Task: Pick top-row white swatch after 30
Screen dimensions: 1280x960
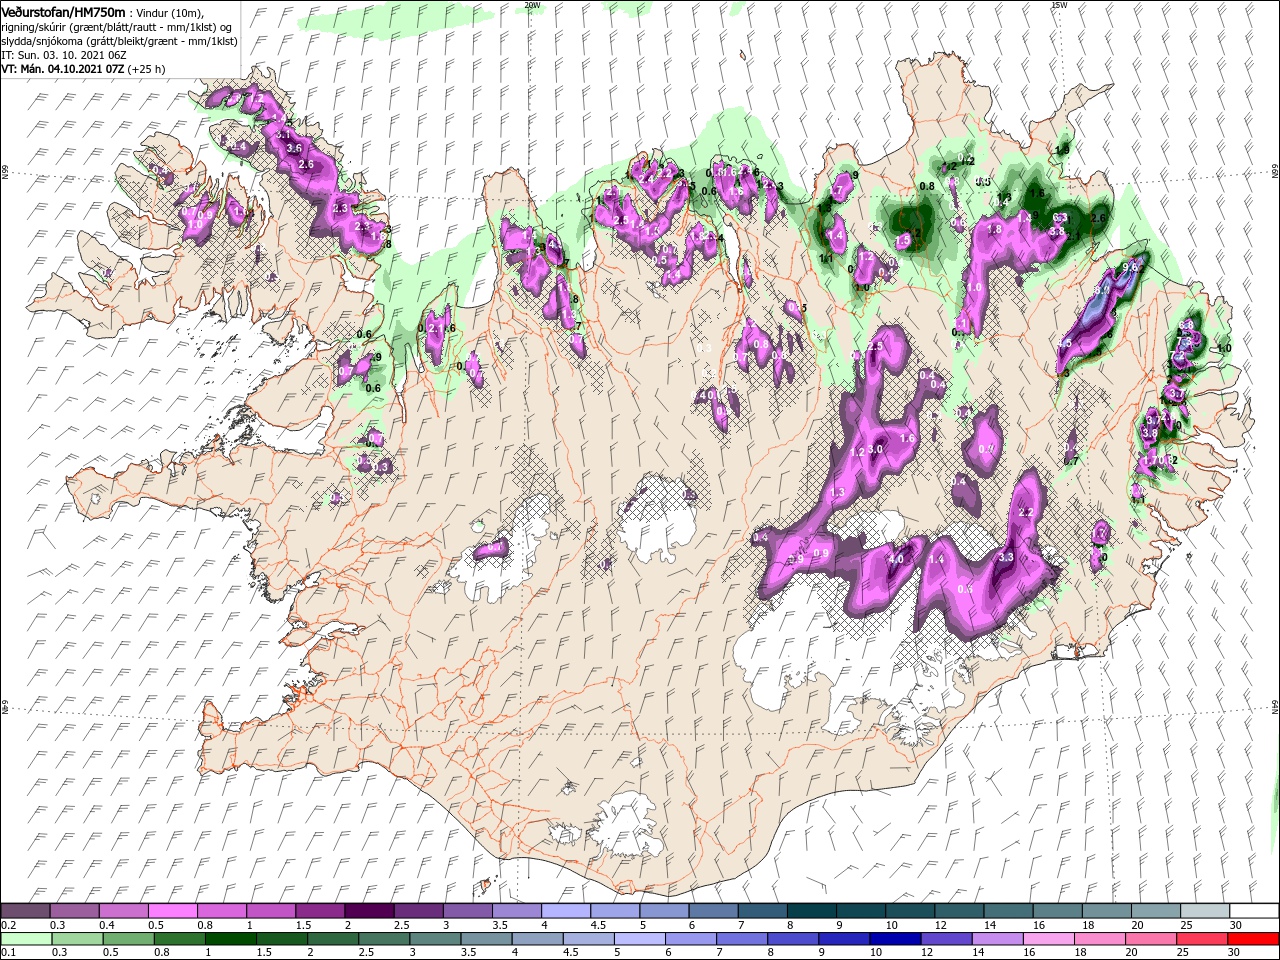Action: [x=1255, y=911]
